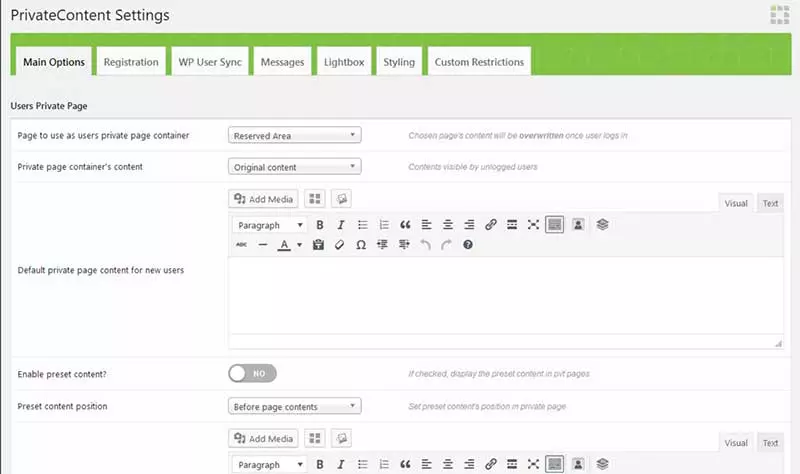Open the Styling tab
The height and width of the screenshot is (474, 800).
pyautogui.click(x=399, y=62)
